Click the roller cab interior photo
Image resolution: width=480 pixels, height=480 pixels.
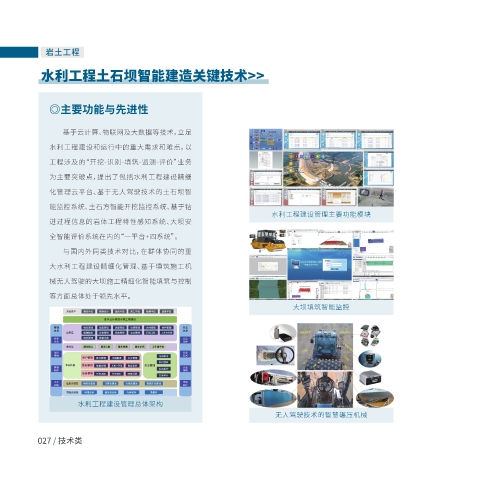point(325,389)
